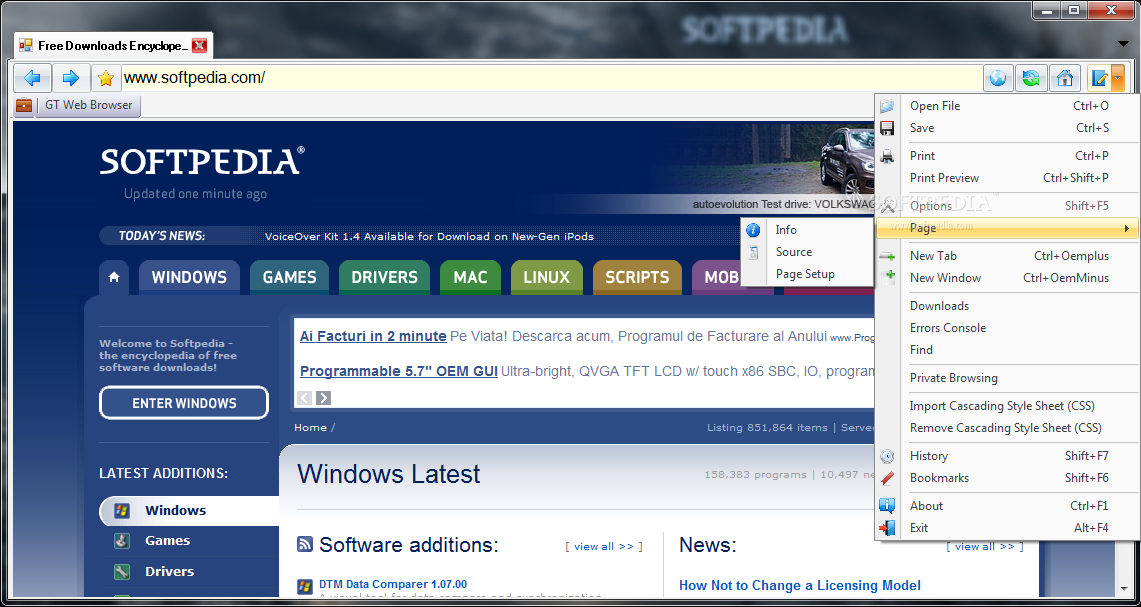Select Print Preview menu entry
This screenshot has width=1141, height=607.
pyautogui.click(x=1007, y=178)
